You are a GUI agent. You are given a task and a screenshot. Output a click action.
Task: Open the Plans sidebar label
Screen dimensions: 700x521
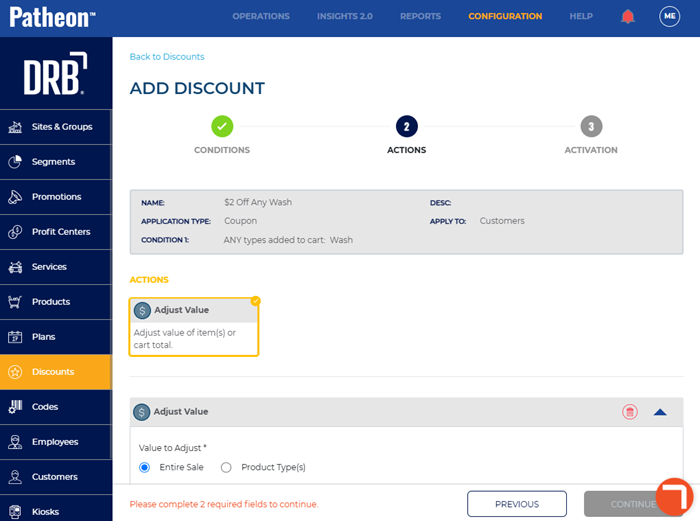(x=43, y=337)
